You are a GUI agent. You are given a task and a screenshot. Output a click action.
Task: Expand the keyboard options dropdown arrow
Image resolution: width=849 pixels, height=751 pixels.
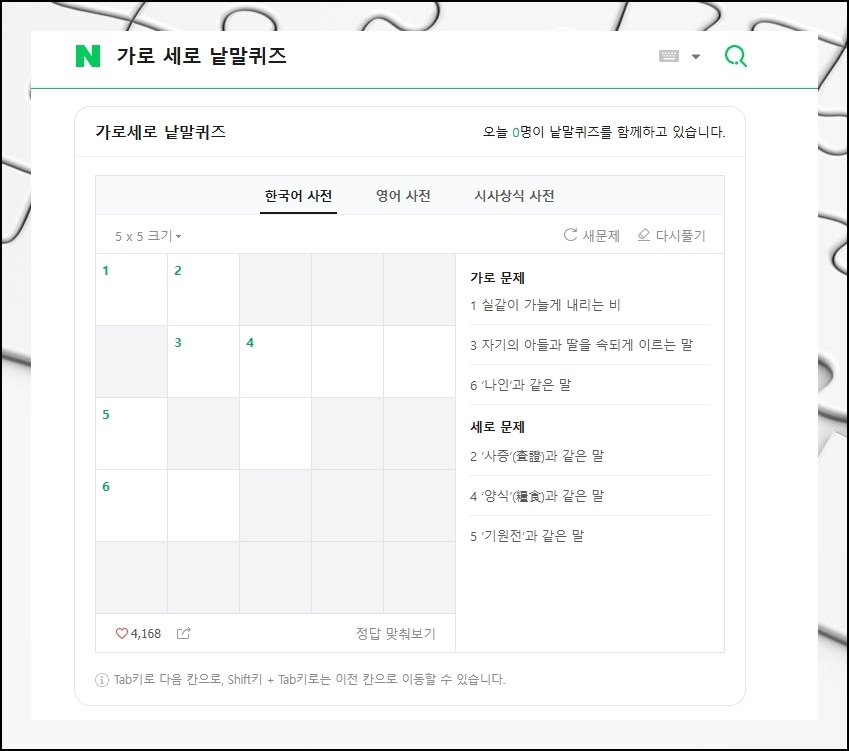tap(696, 56)
